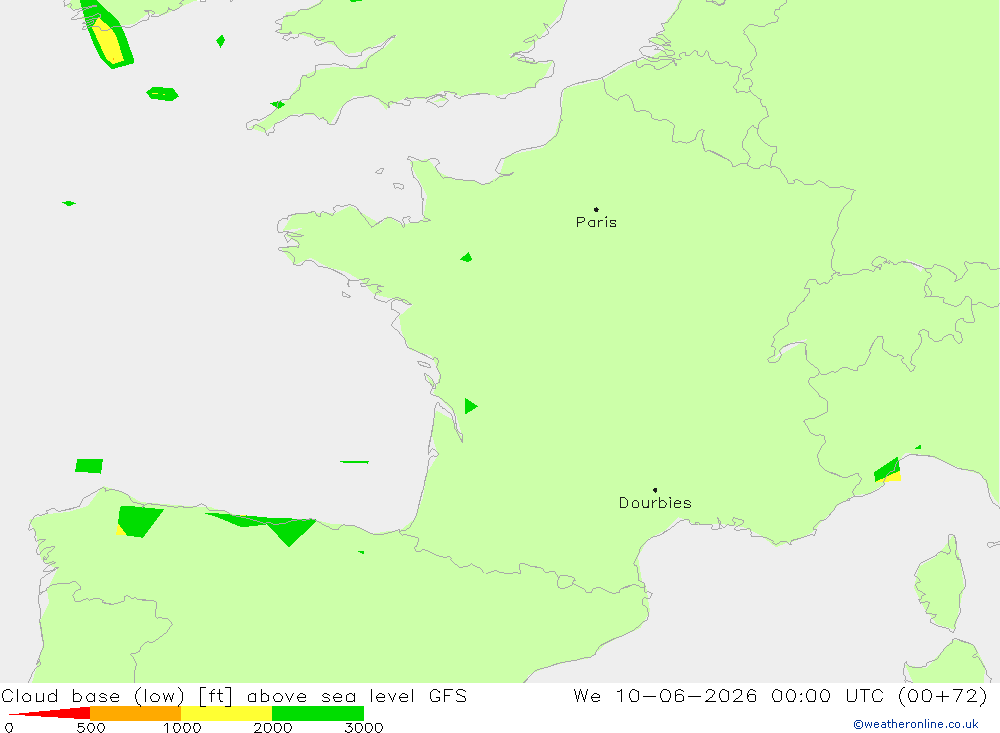Click the 3000 legend scale value
This screenshot has height=733, width=1000.
[364, 727]
